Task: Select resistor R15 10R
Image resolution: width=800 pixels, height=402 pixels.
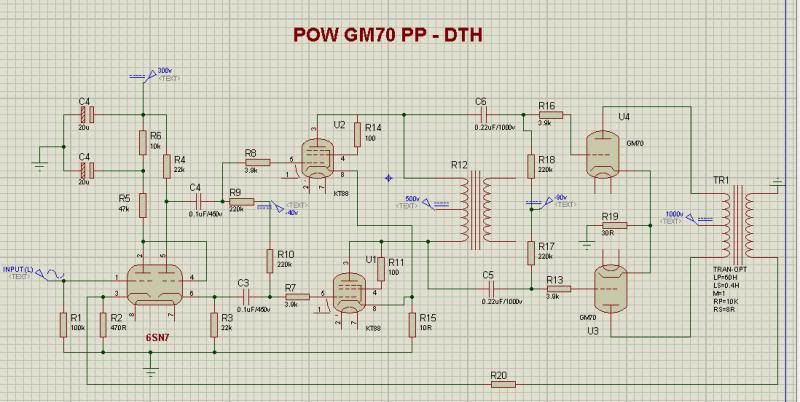Action: [412, 324]
